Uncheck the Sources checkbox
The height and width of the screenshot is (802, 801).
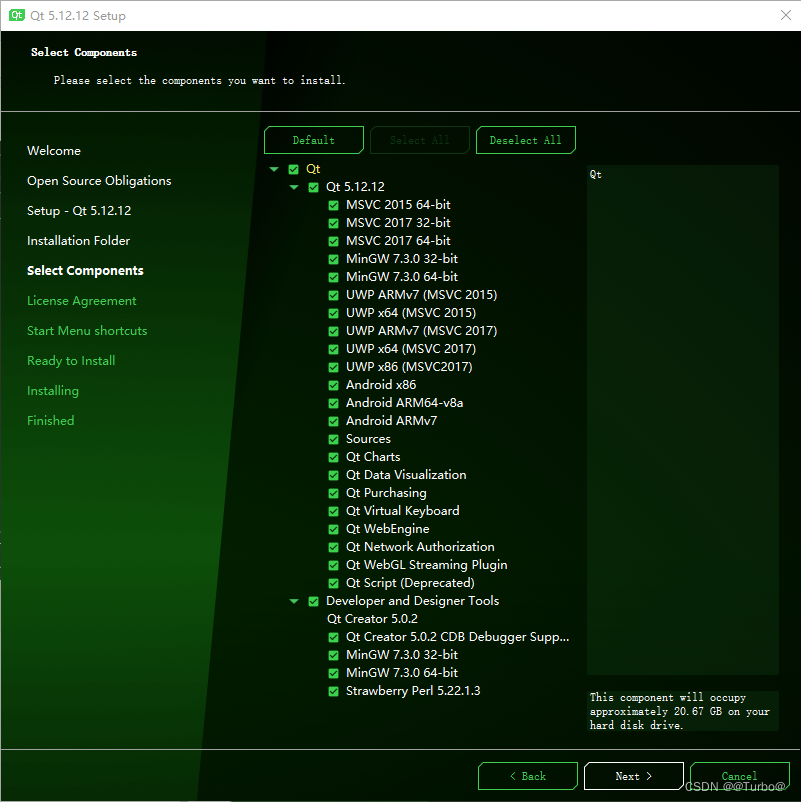coord(333,439)
